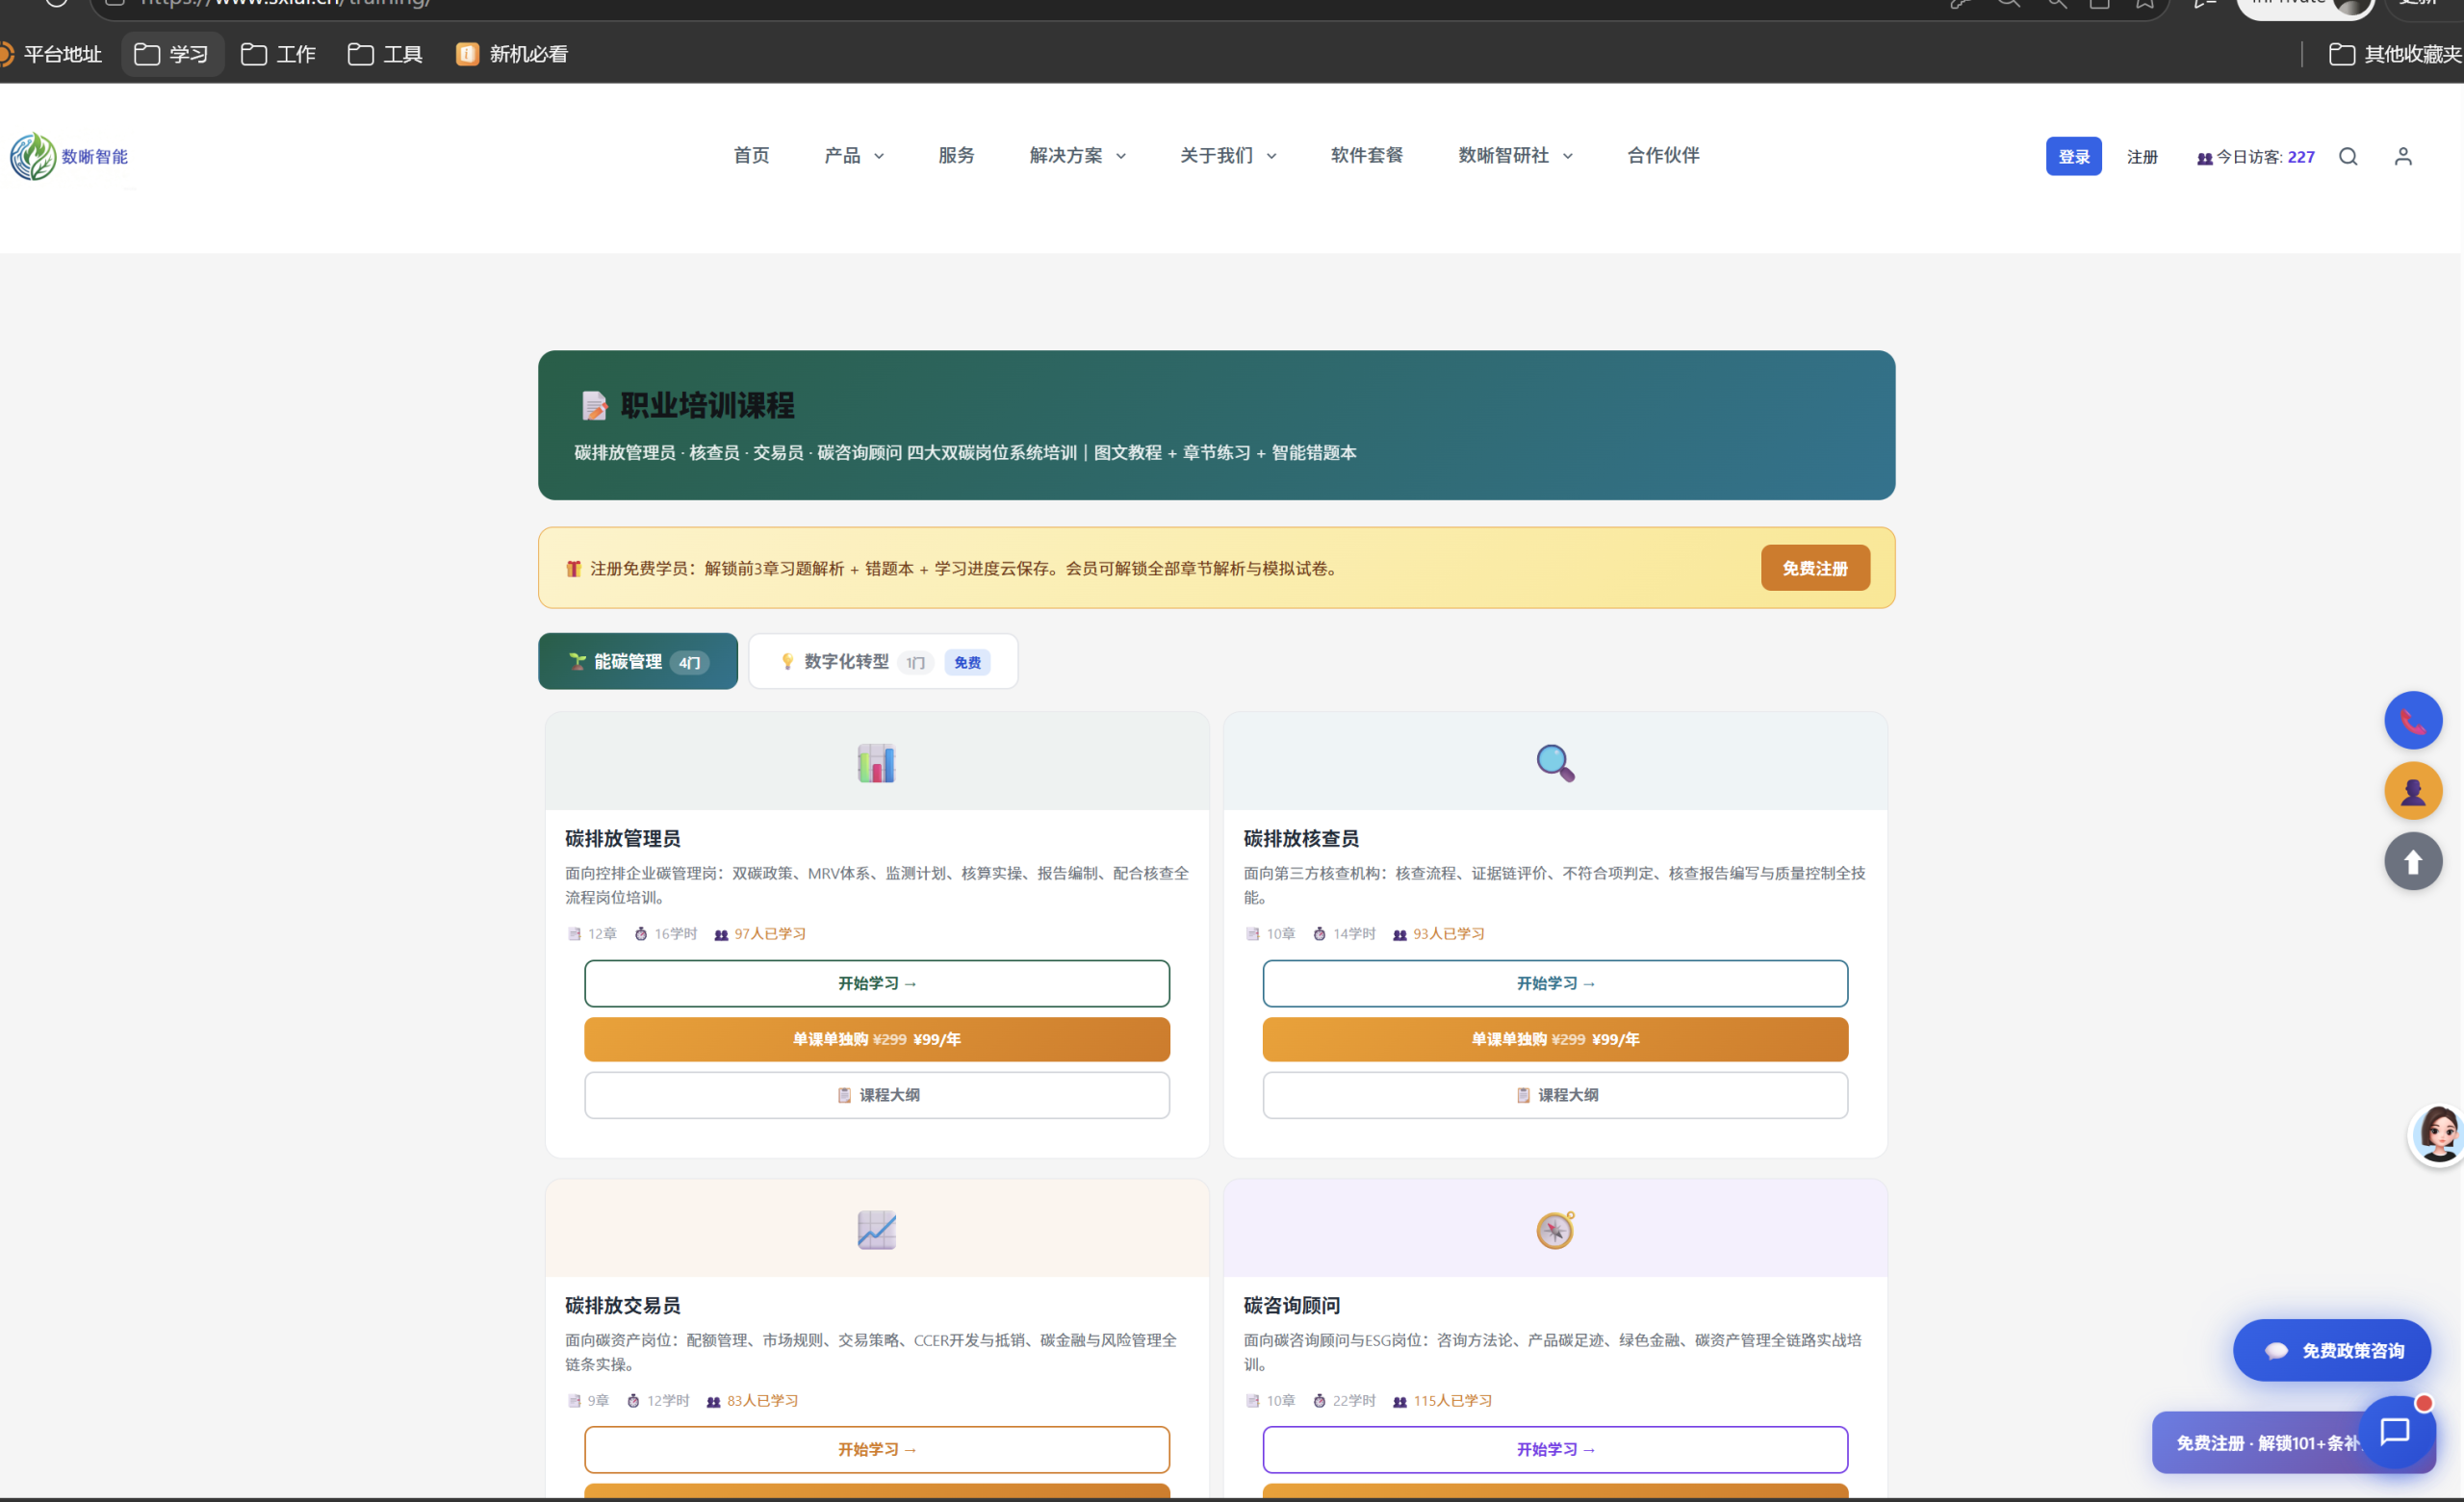Screen dimensions: 2464x1502
Task: Expand the 产品 dropdown menu
Action: pos(854,156)
